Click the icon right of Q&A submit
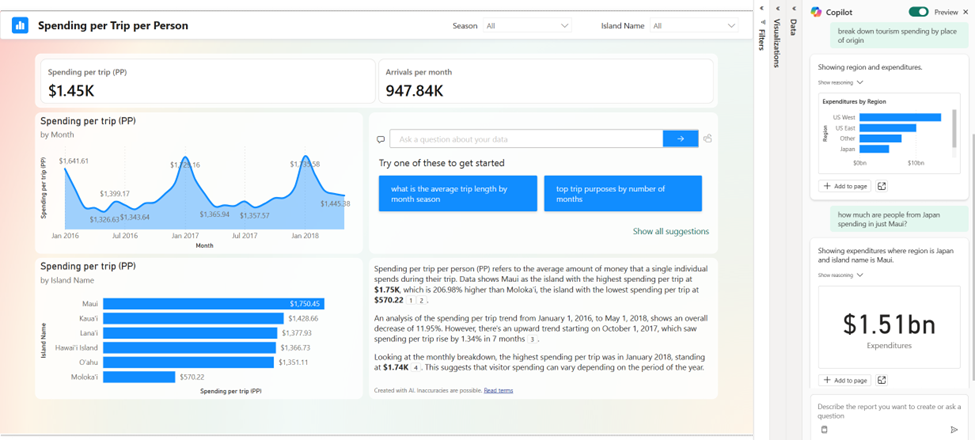The height and width of the screenshot is (440, 975). (708, 139)
